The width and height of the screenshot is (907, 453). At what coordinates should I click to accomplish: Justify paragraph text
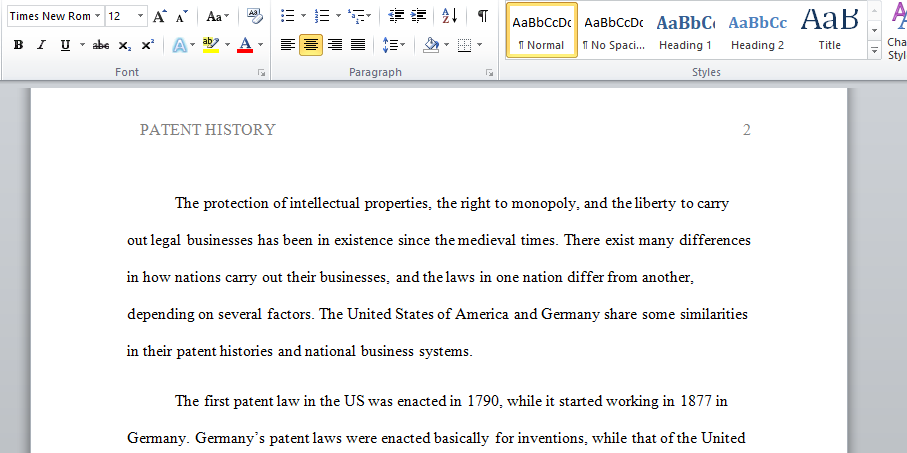pos(358,45)
